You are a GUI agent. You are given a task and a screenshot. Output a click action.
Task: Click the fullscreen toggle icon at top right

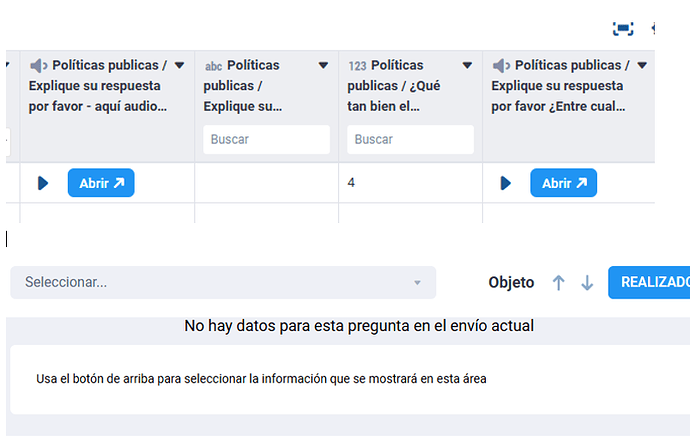623,28
